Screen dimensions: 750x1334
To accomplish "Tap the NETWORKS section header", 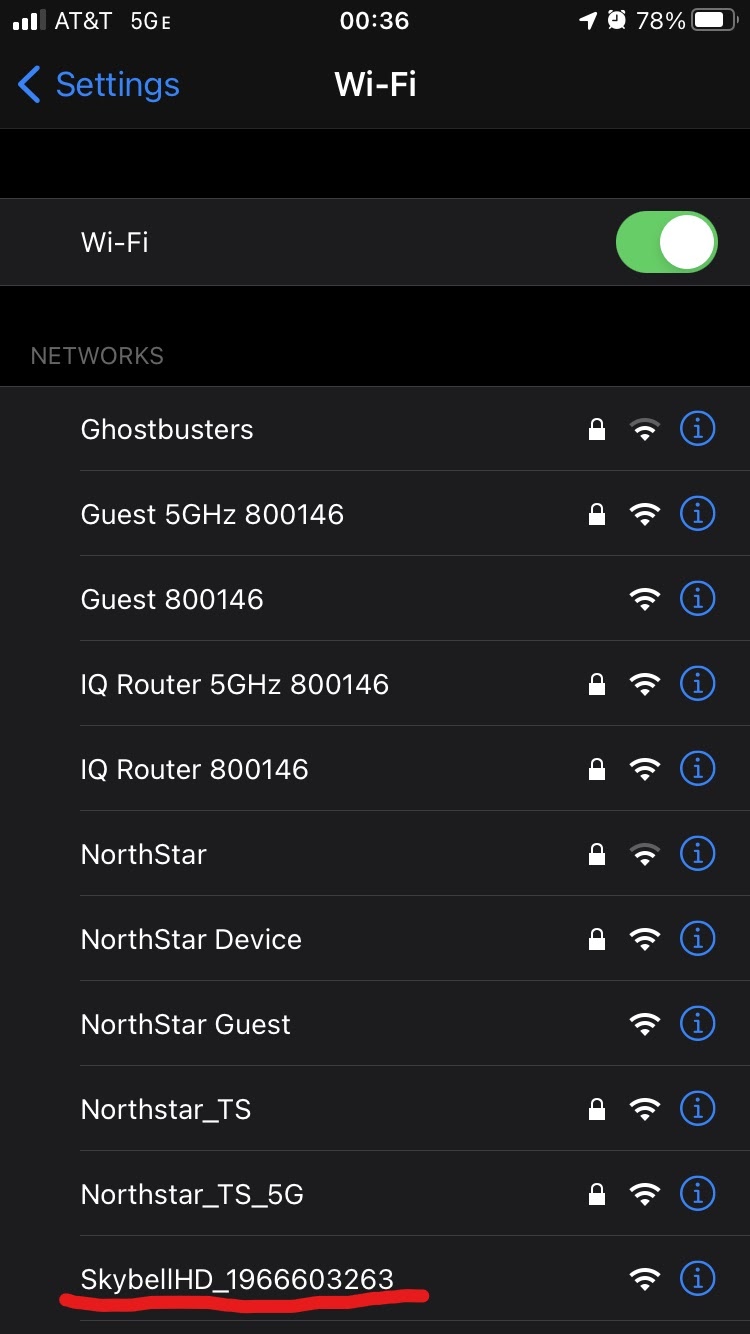I will [97, 355].
